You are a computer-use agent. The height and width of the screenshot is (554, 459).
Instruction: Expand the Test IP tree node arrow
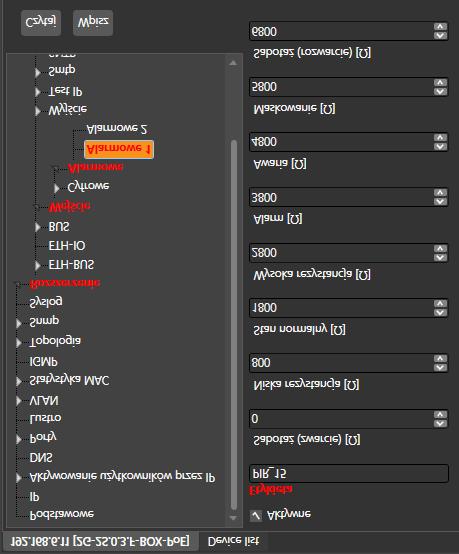[38, 92]
